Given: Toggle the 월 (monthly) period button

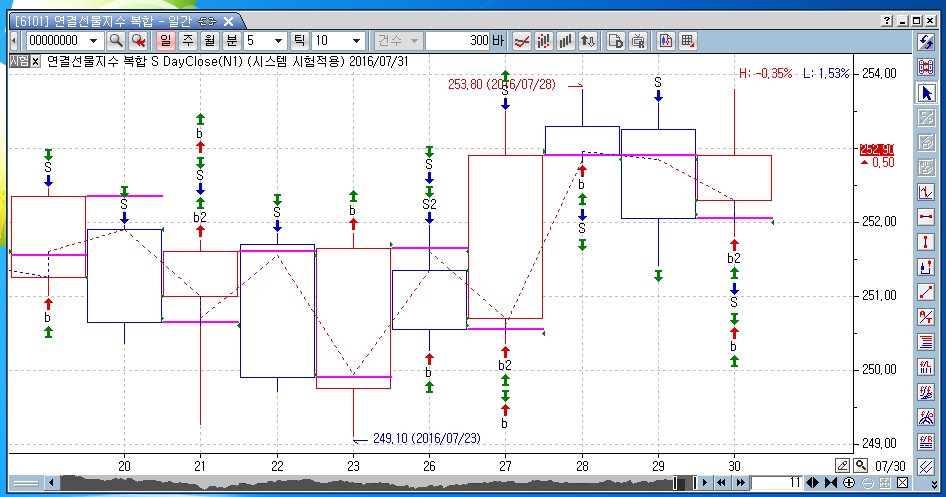Looking at the screenshot, I should (209, 41).
